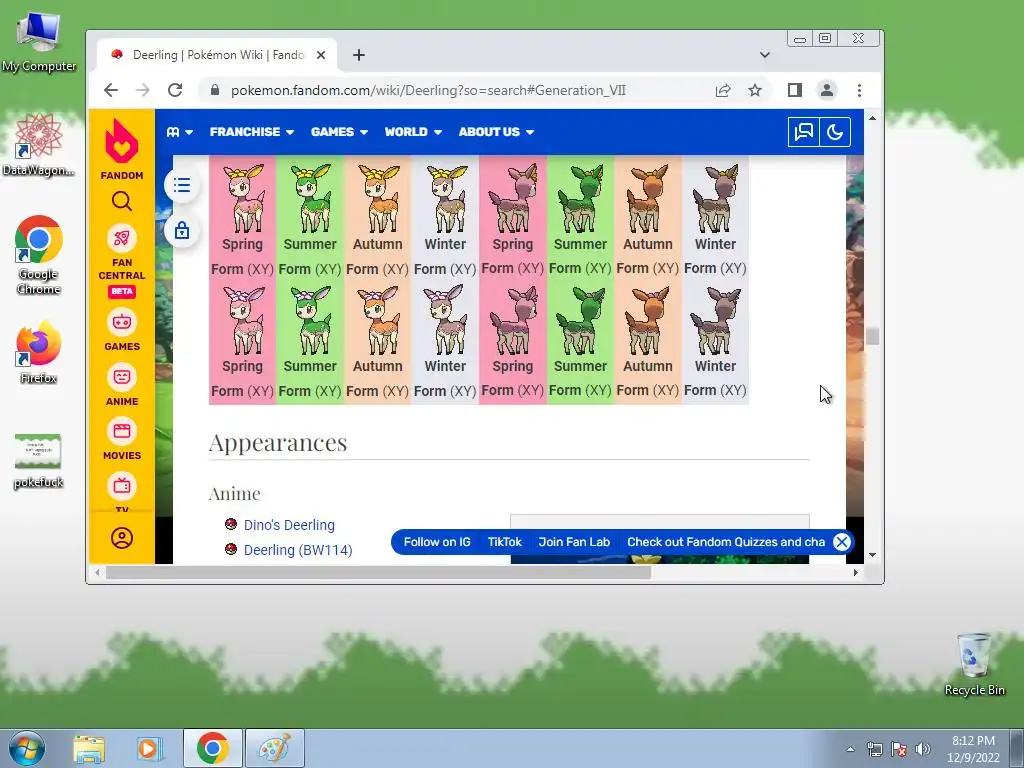
Task: Click the Appearances section heading
Action: (278, 443)
